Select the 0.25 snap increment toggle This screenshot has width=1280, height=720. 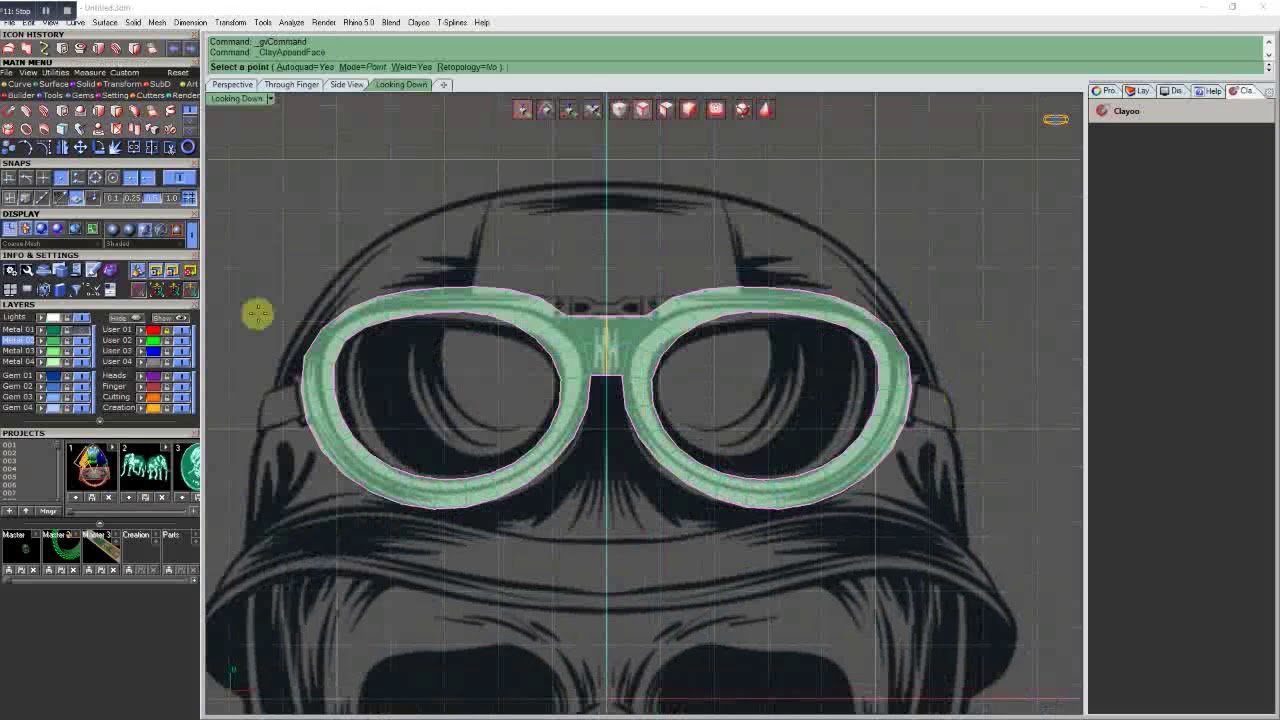click(x=132, y=198)
